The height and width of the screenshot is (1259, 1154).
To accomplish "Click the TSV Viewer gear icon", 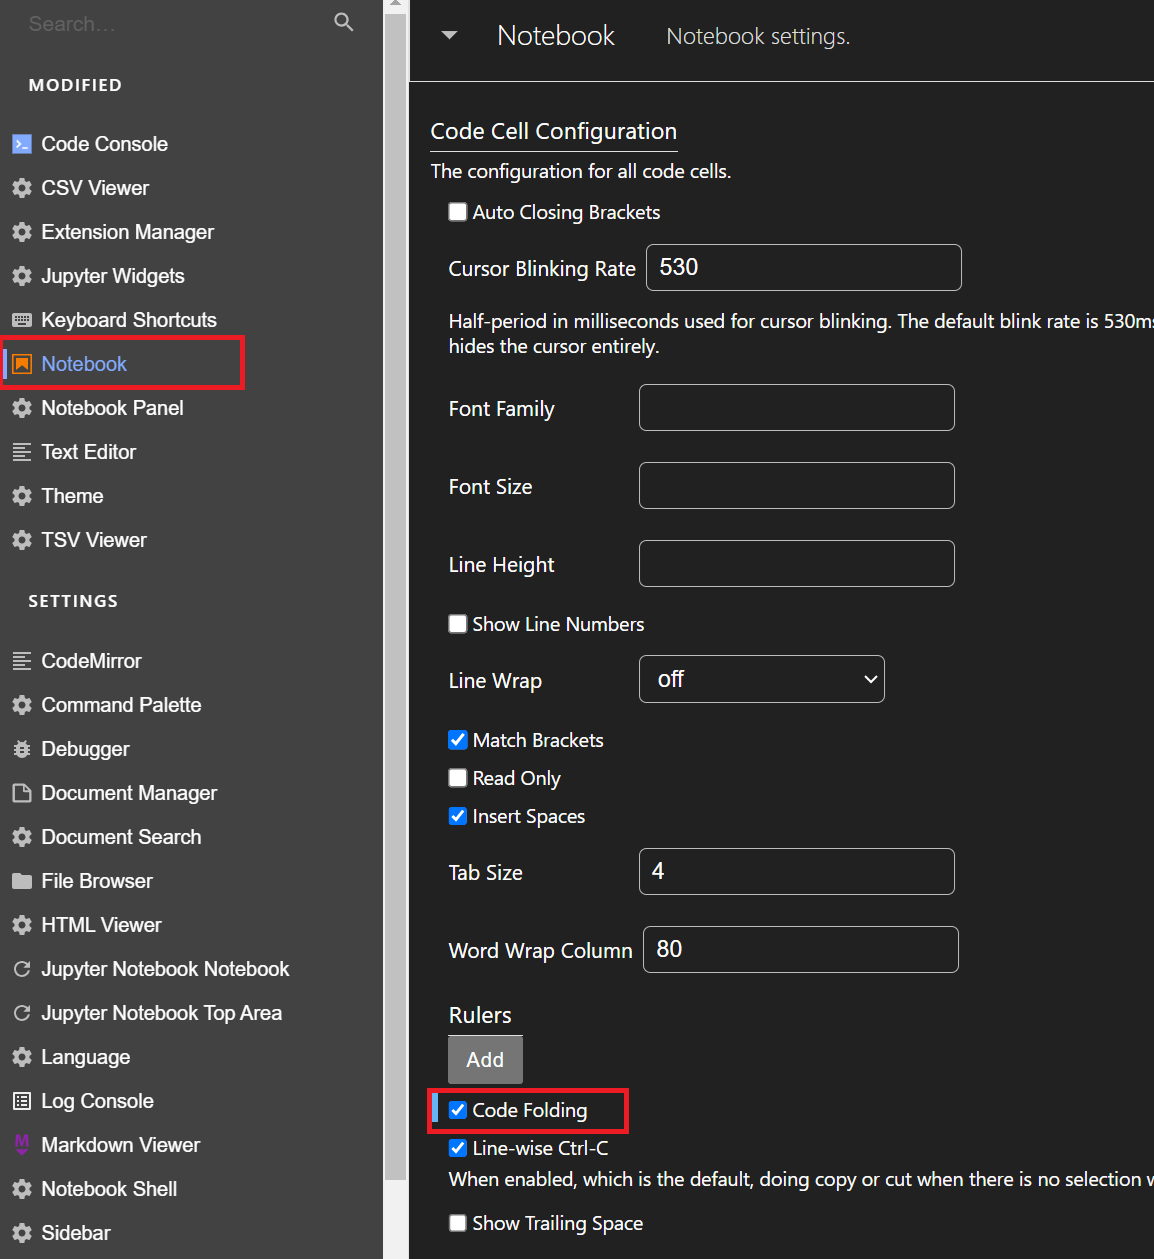I will [x=22, y=540].
